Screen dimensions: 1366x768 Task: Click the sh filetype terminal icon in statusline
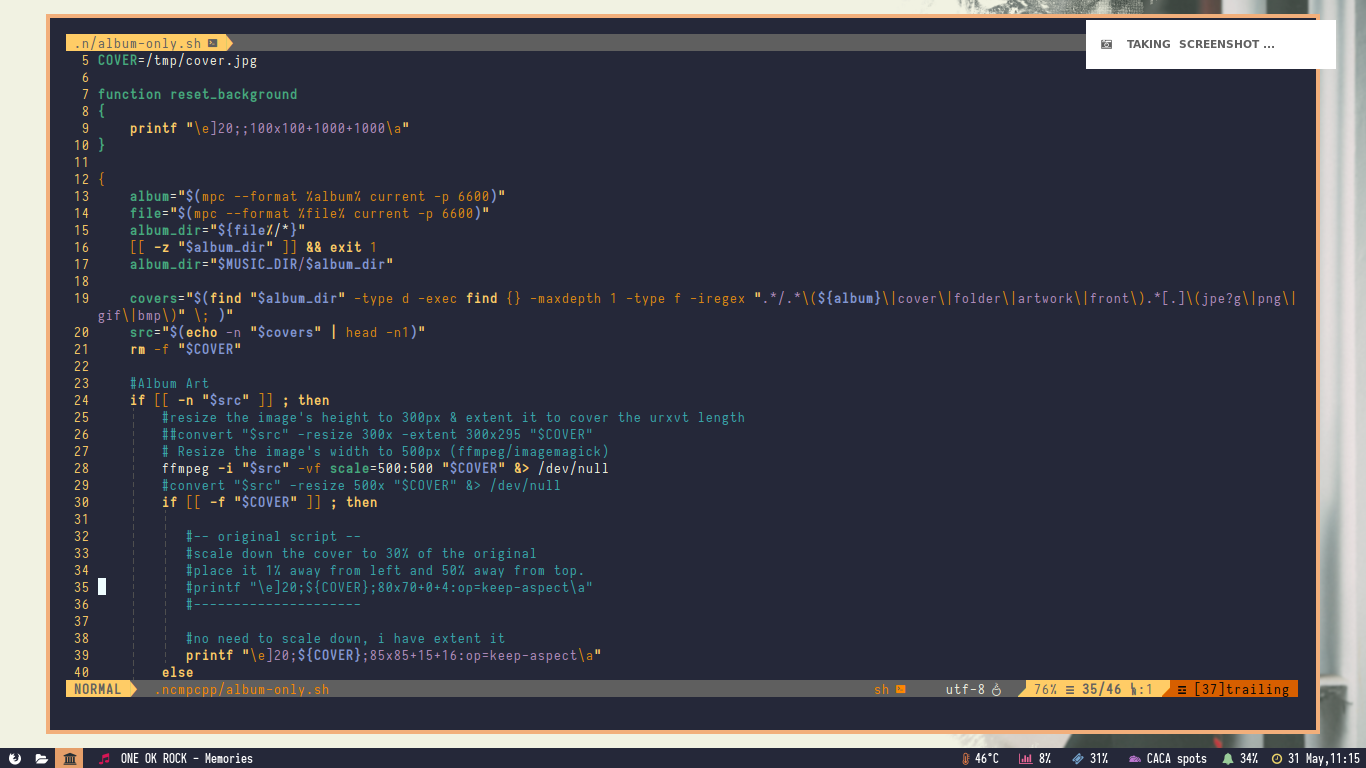[x=900, y=689]
